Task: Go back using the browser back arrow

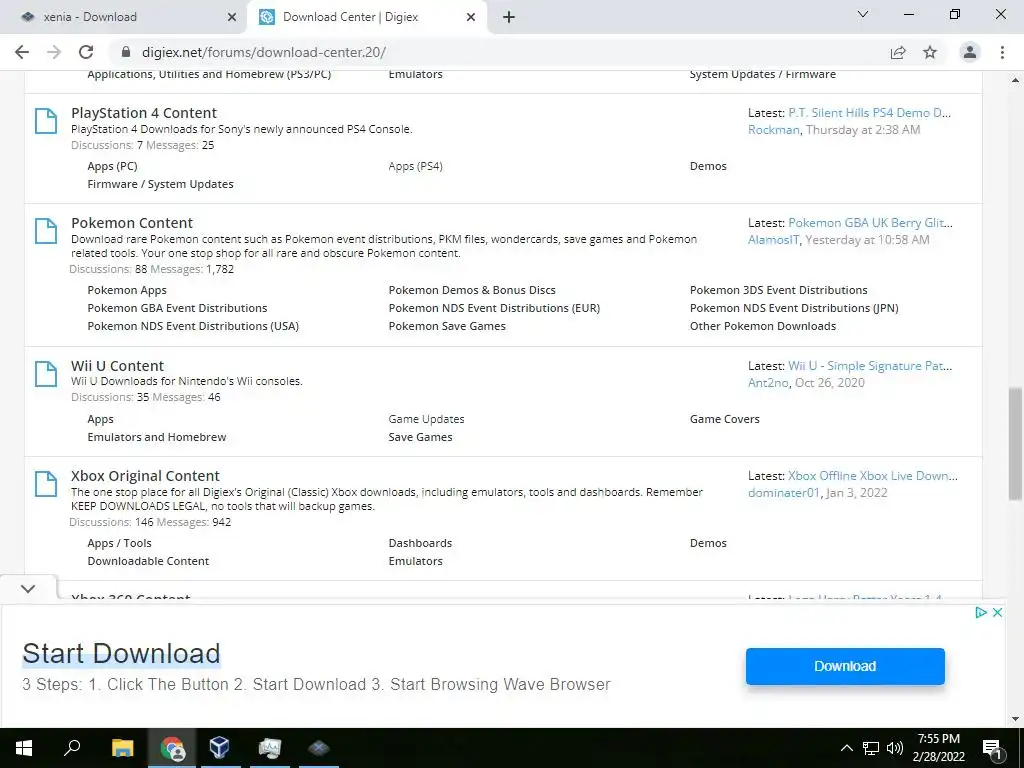Action: 22,52
